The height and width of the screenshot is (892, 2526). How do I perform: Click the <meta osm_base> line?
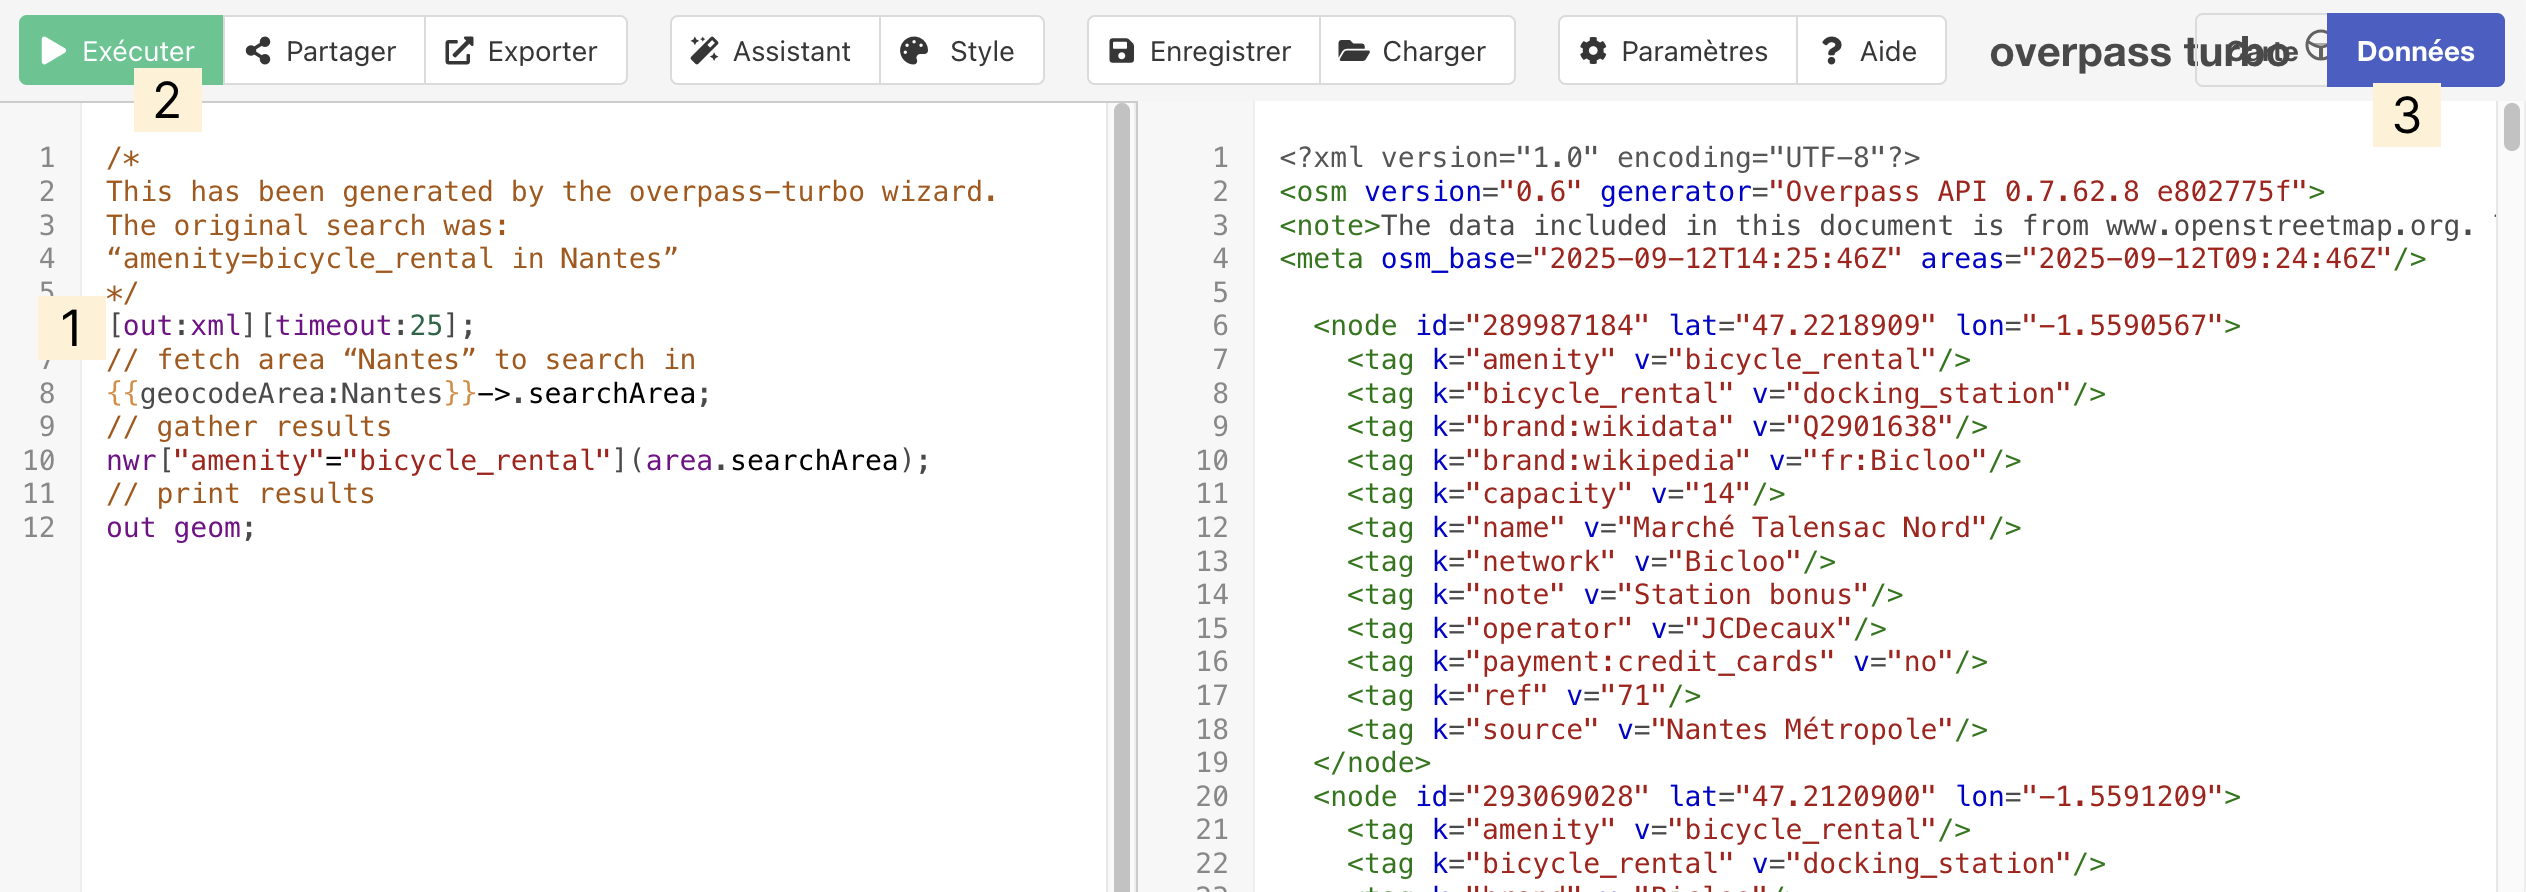pos(1853,258)
